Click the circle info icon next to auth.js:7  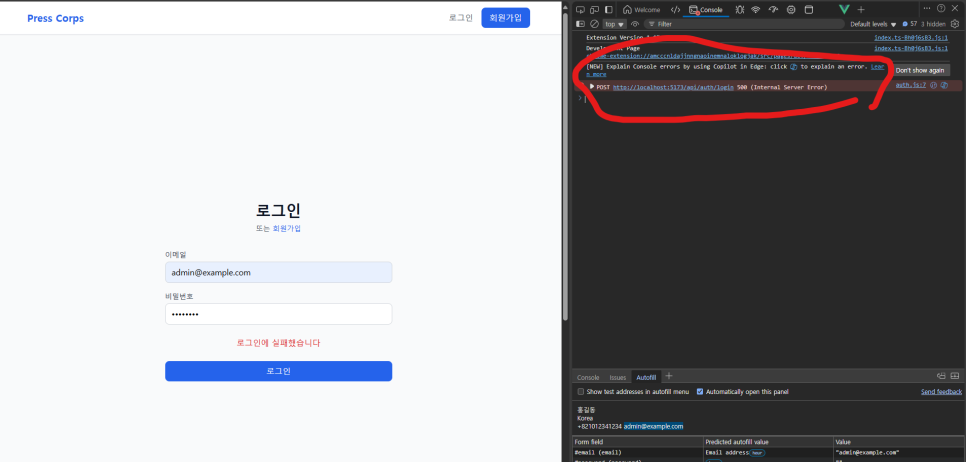(x=933, y=85)
